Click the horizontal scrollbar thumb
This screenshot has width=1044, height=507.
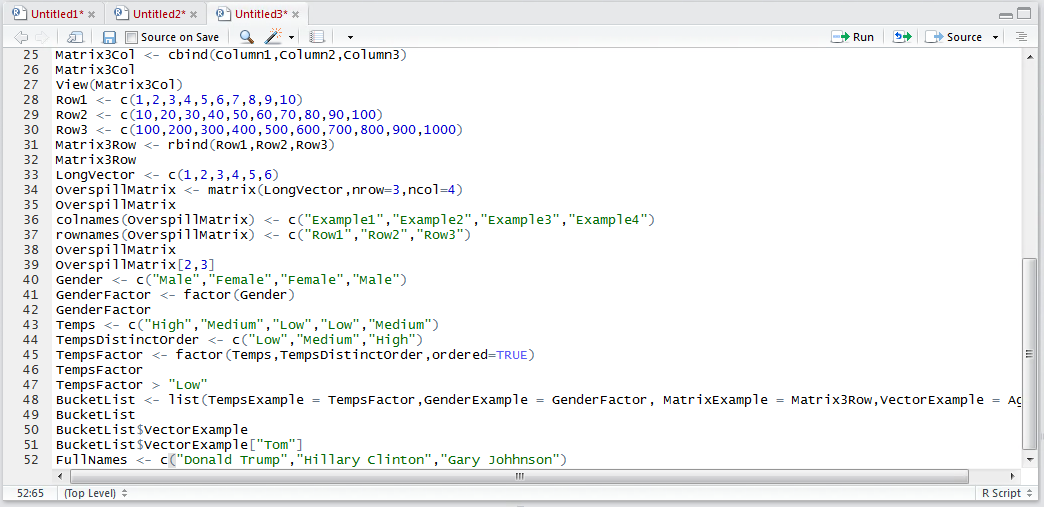(519, 476)
